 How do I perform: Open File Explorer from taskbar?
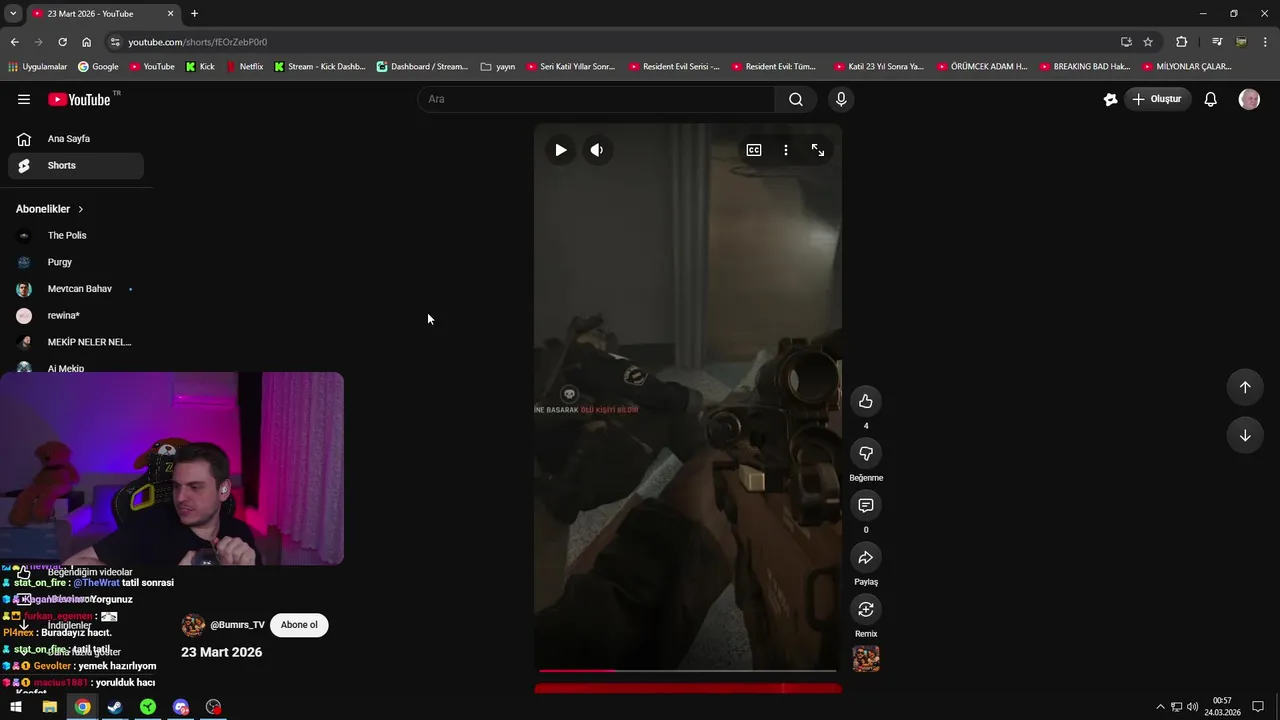[x=49, y=707]
